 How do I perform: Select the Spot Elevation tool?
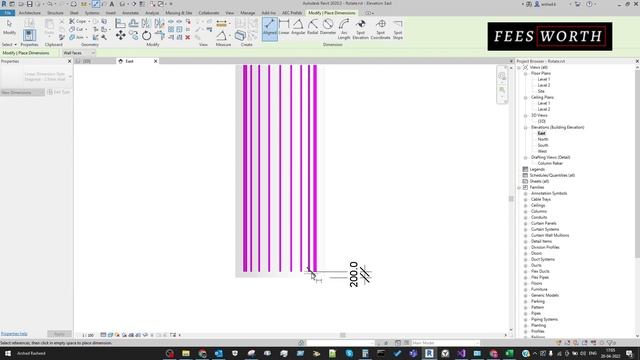tap(360, 29)
